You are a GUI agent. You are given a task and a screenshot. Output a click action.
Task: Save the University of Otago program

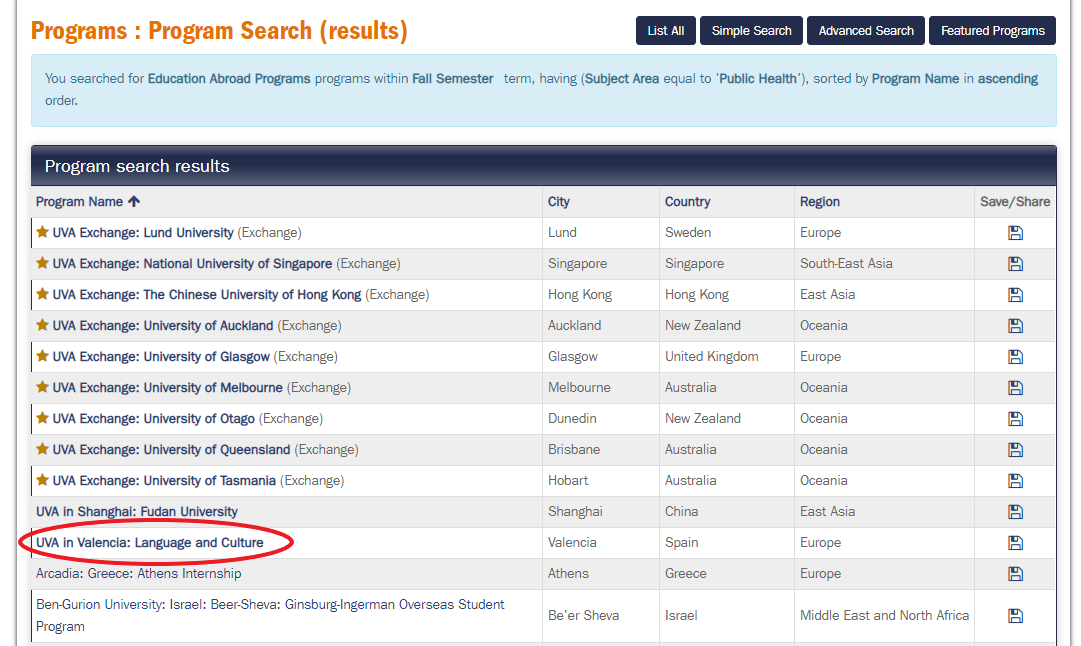pos(1015,419)
